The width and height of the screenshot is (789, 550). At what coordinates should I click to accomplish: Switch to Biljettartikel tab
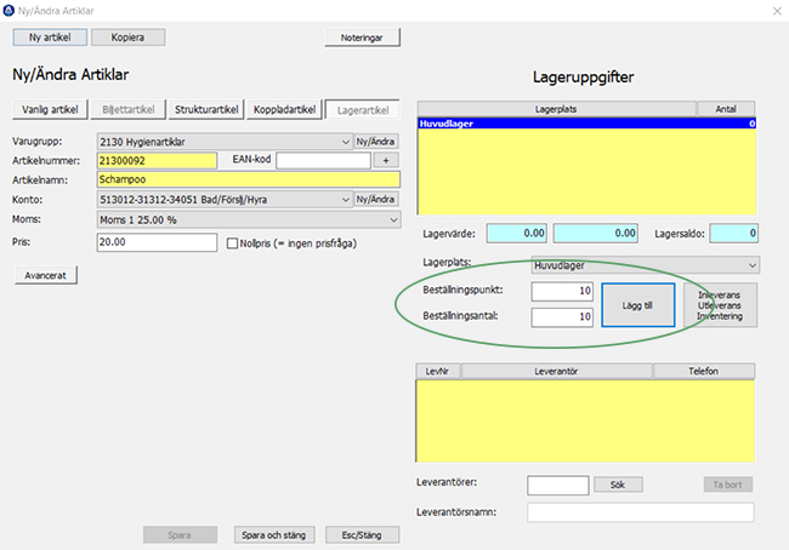pyautogui.click(x=128, y=110)
